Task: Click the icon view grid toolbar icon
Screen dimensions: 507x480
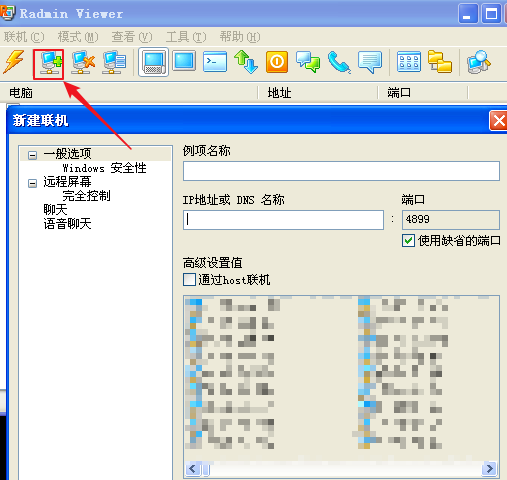Action: [409, 62]
